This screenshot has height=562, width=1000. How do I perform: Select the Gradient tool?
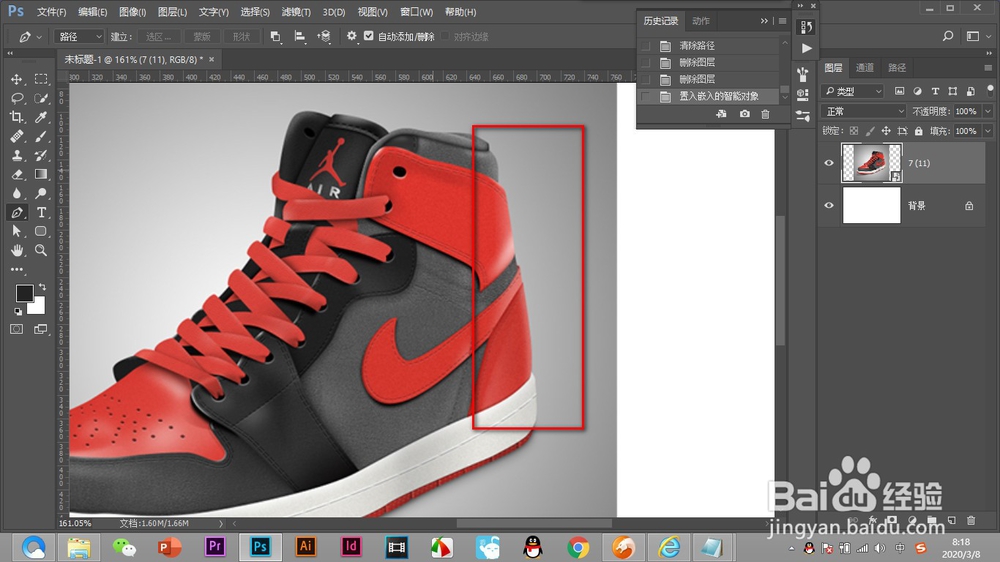(x=41, y=174)
